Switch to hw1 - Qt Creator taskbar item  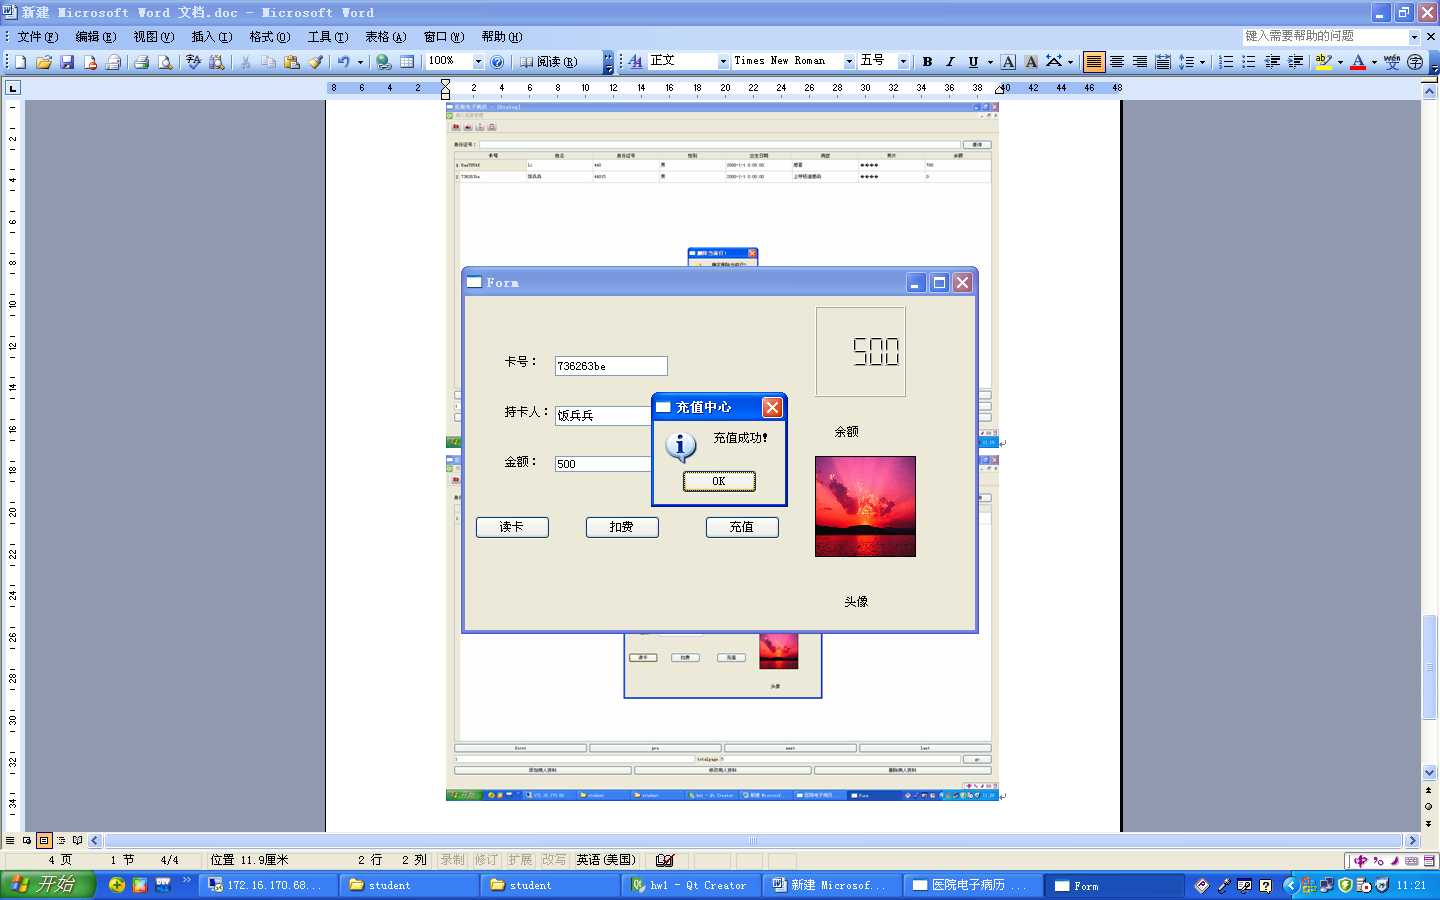click(x=690, y=885)
